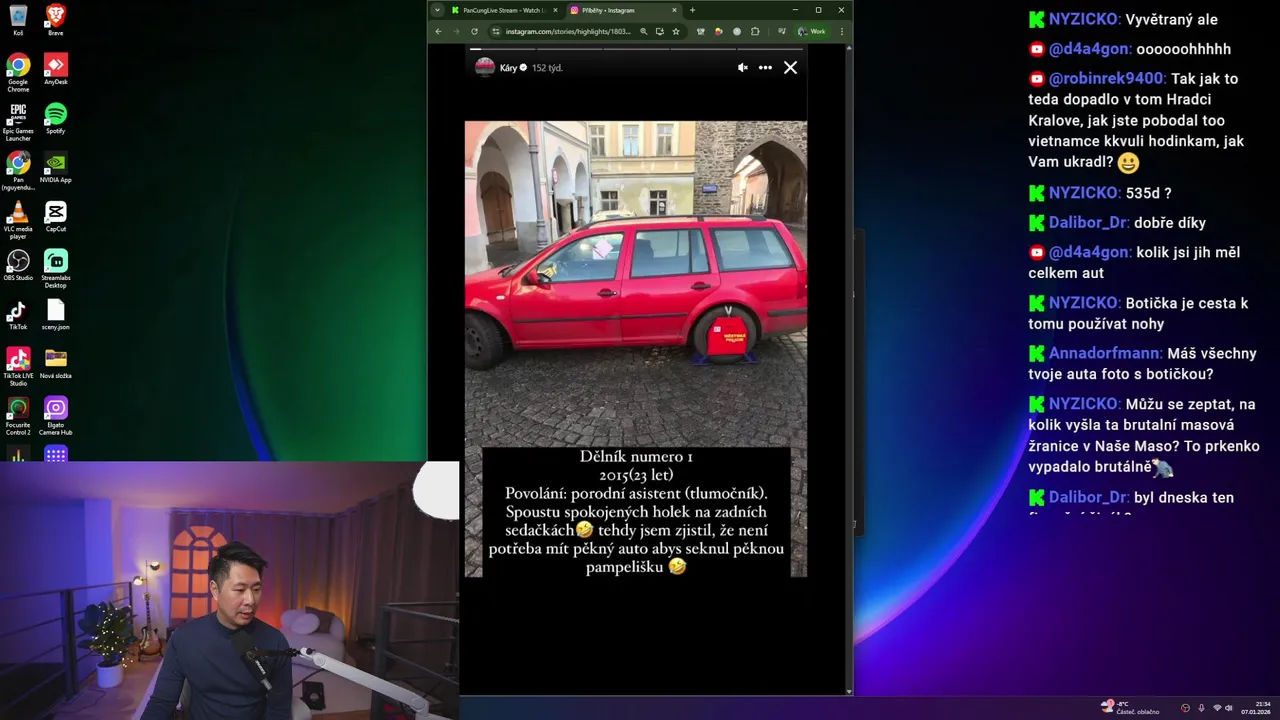Click the instagram.com URL address field

[568, 31]
